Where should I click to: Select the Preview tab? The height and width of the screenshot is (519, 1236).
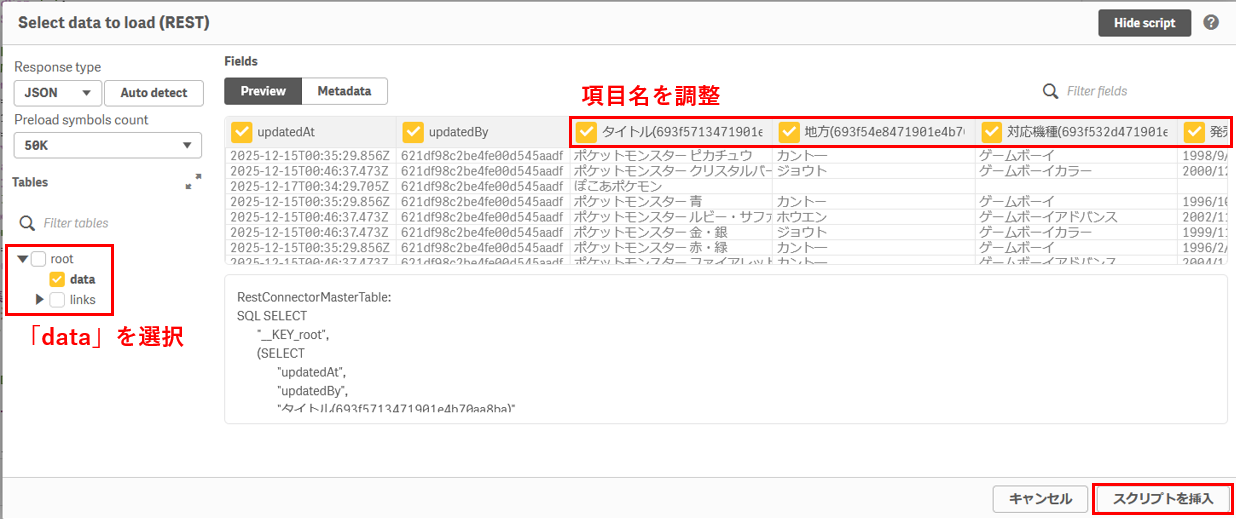263,91
